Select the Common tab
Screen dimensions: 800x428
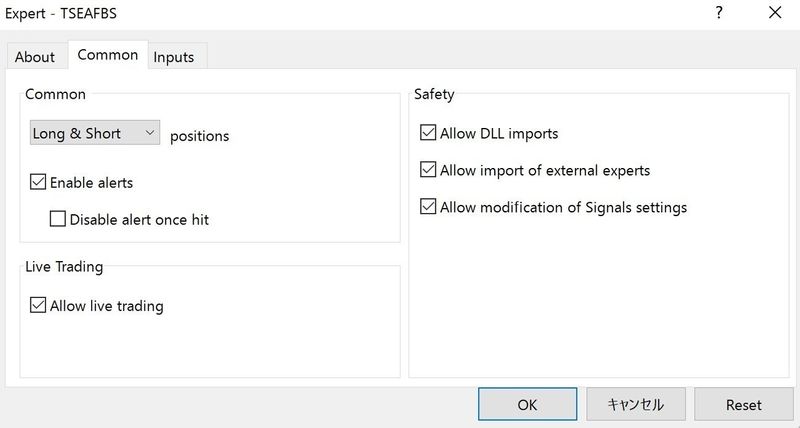pyautogui.click(x=107, y=55)
